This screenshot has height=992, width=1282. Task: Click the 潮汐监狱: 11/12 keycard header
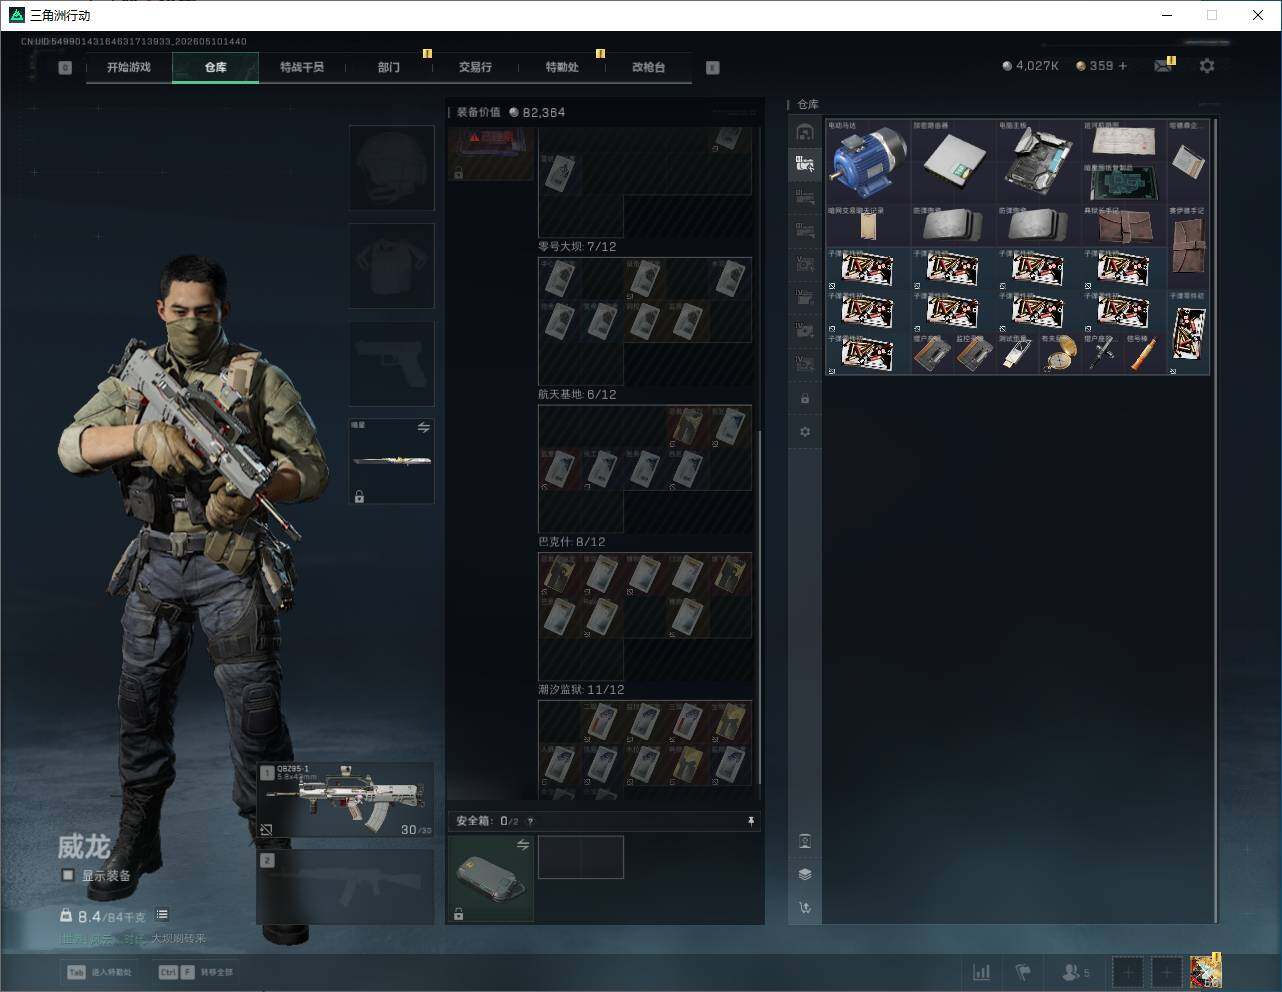point(581,690)
